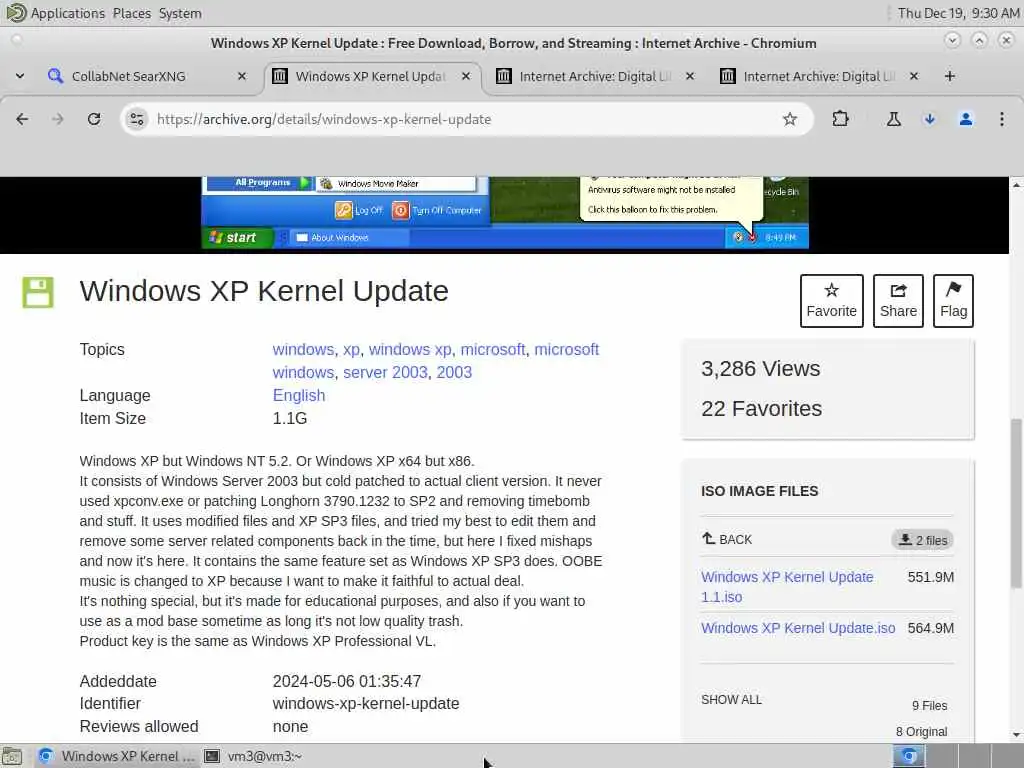Open the profile avatar icon
This screenshot has width=1024, height=768.
965,119
